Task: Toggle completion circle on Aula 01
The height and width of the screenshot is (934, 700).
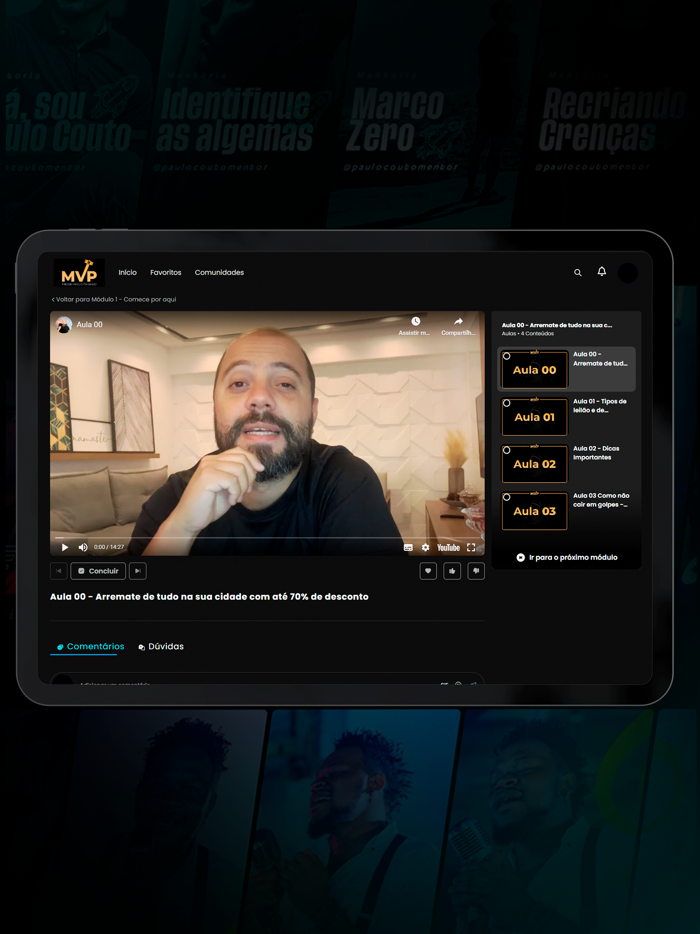Action: click(x=506, y=403)
